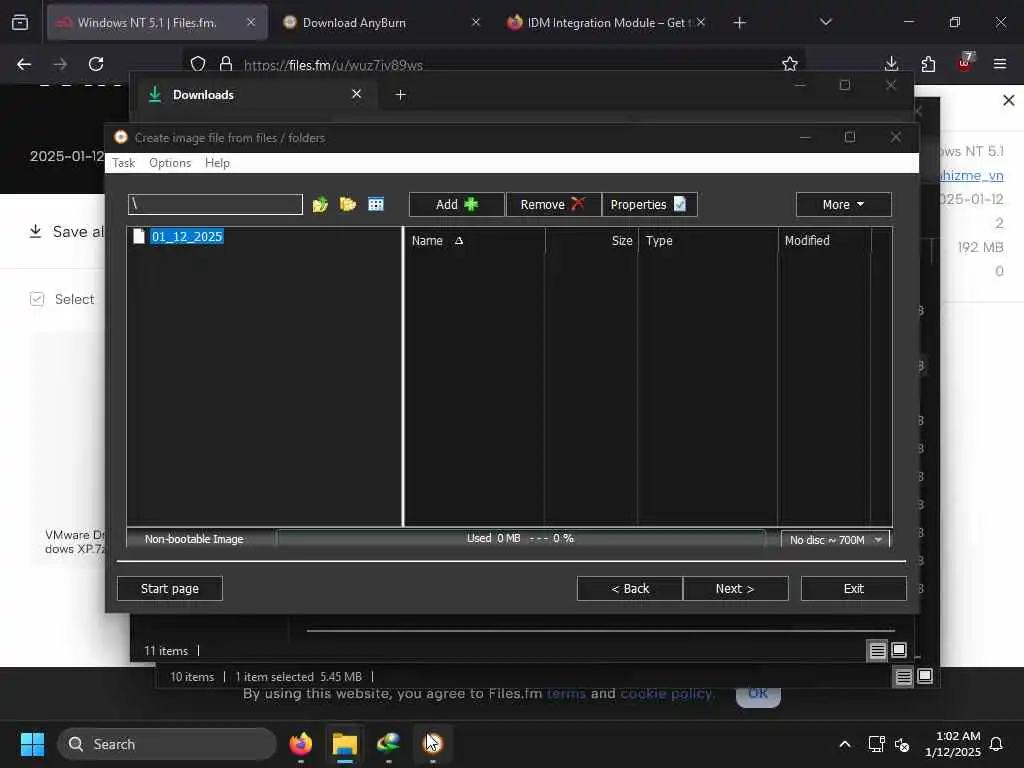Click the browser forward arrow
Screen dimensions: 1024x768
[60, 64]
